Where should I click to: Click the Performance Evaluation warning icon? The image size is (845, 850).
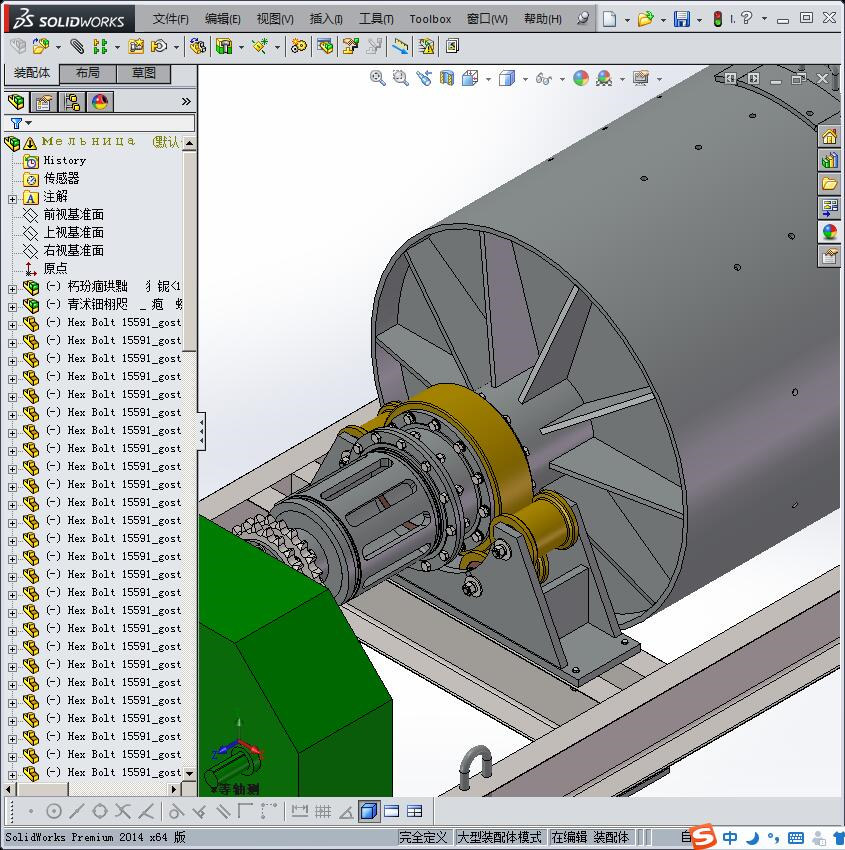click(426, 47)
